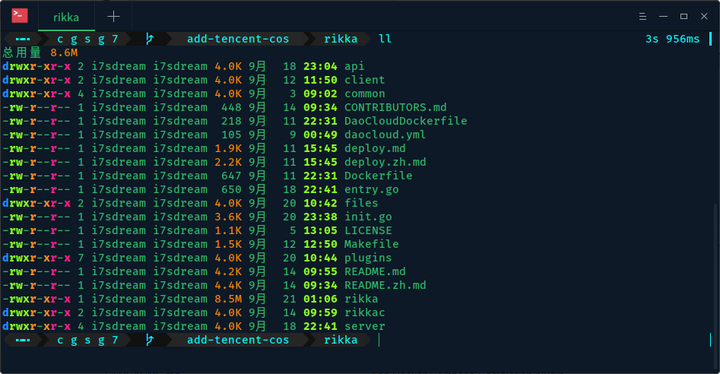This screenshot has width=720, height=374.
Task: Click the 8.6M total usage value
Action: 64,52
